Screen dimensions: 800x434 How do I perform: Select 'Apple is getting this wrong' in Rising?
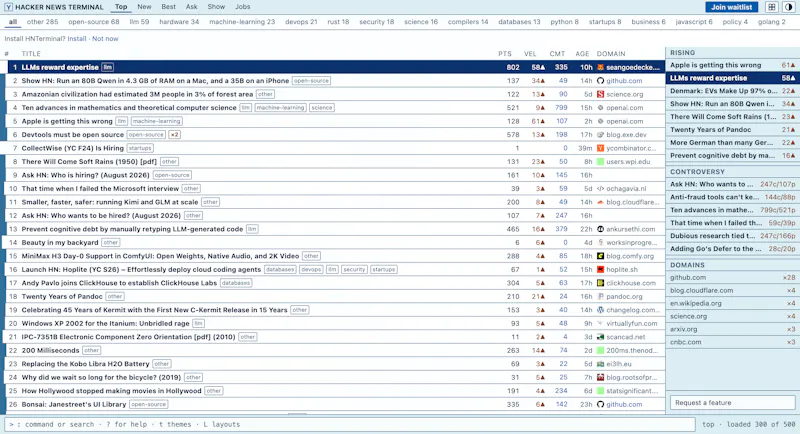[x=732, y=65]
